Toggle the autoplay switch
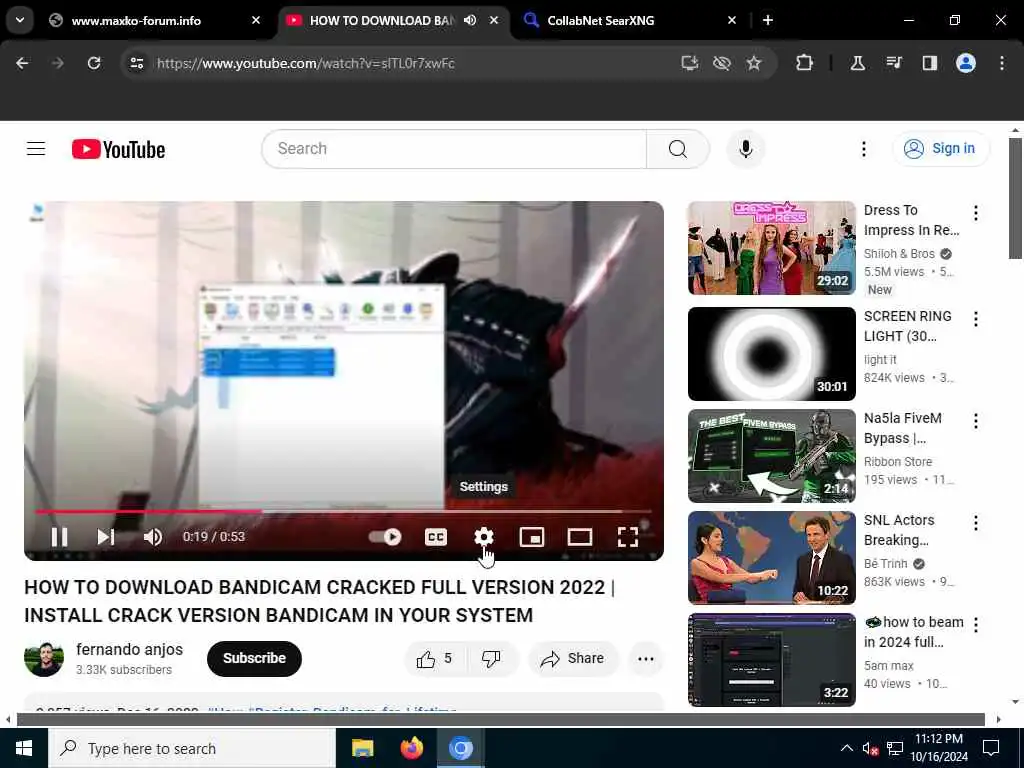This screenshot has height=768, width=1024. [x=385, y=537]
